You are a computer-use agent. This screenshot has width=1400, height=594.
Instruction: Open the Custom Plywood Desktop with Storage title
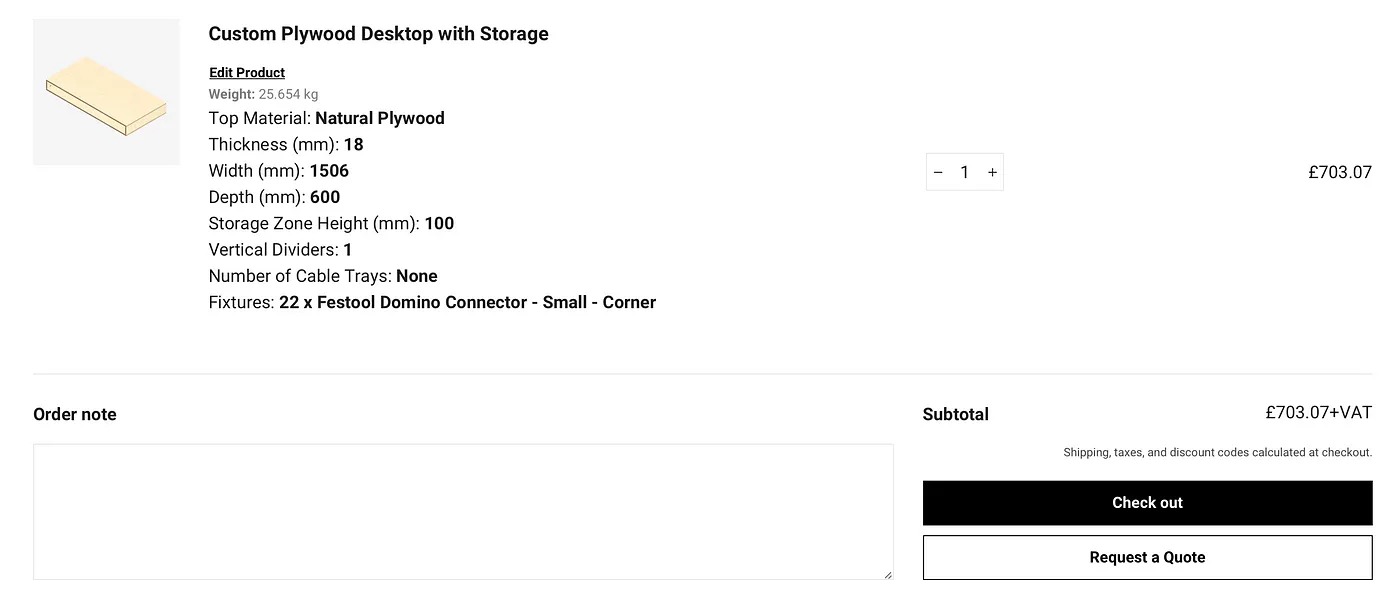pos(378,34)
